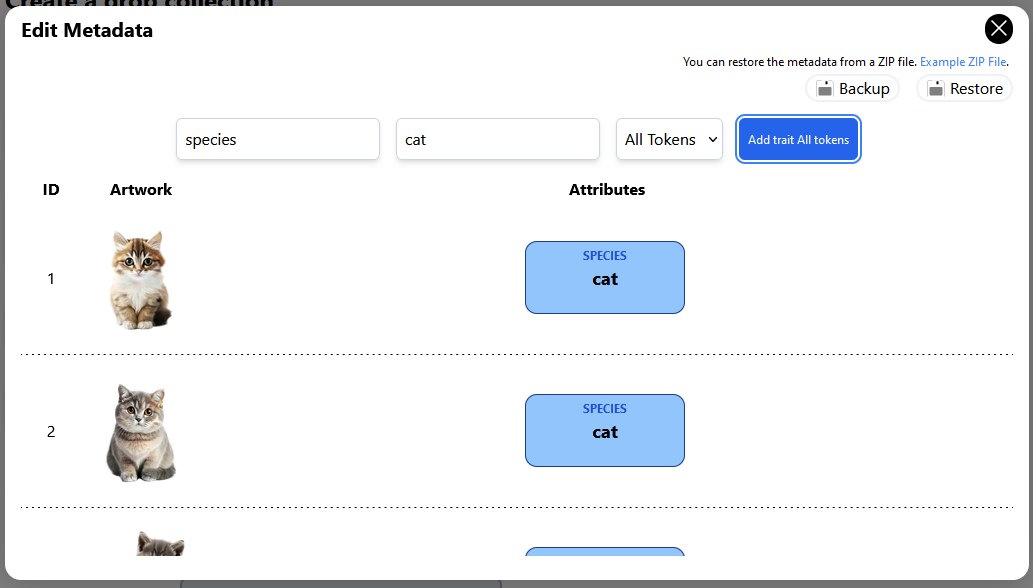1033x588 pixels.
Task: Click the Edit Metadata dialog title
Action: pyautogui.click(x=87, y=30)
